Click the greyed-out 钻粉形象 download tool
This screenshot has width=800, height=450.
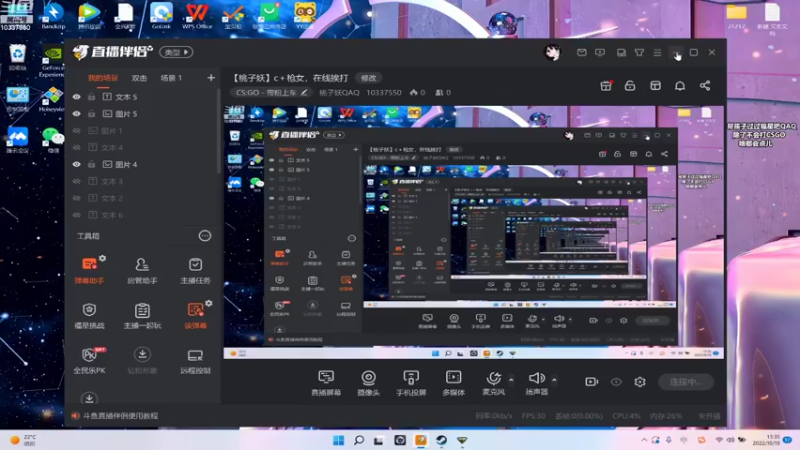point(142,360)
